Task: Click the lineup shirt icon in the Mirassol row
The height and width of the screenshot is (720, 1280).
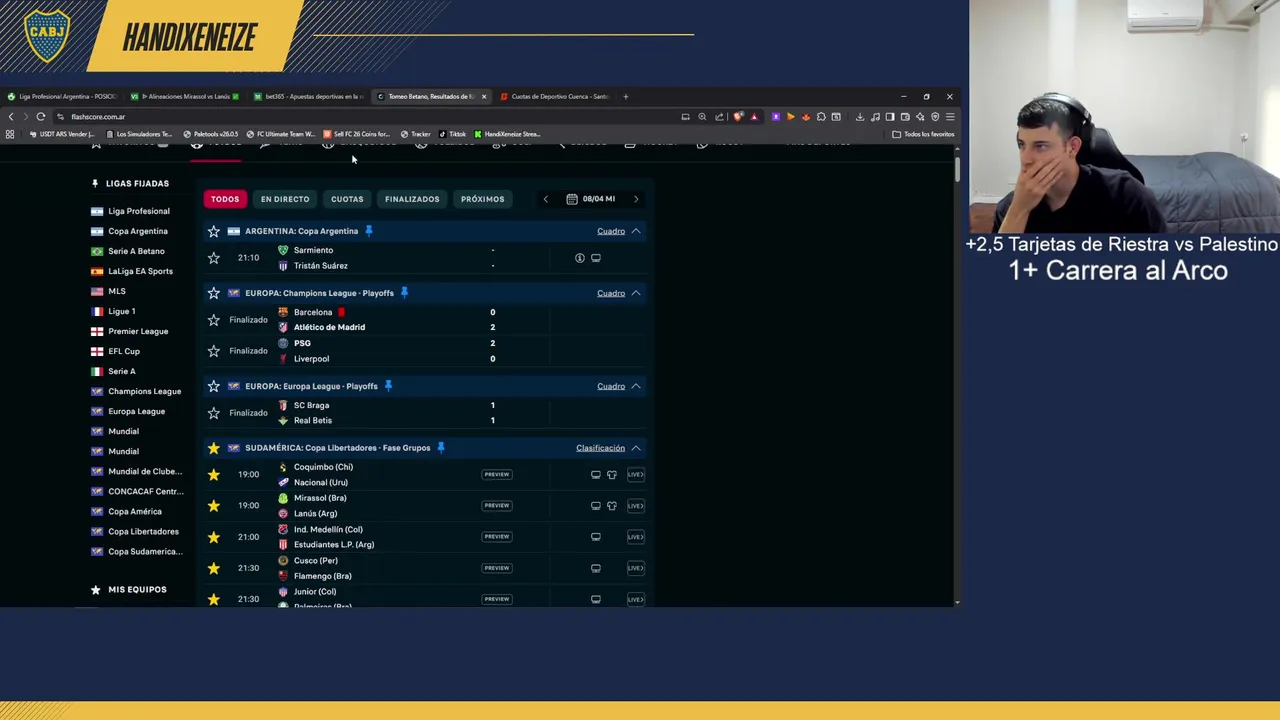Action: (612, 506)
